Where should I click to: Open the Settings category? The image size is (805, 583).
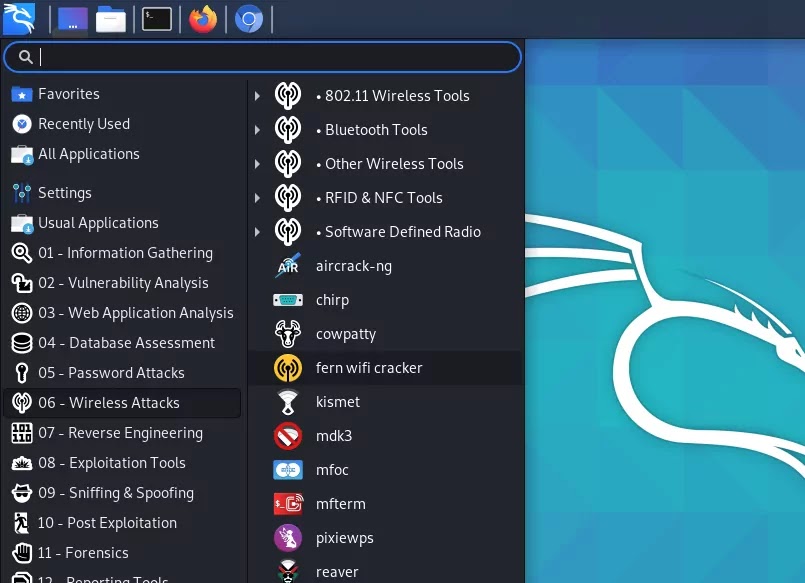pos(122,193)
